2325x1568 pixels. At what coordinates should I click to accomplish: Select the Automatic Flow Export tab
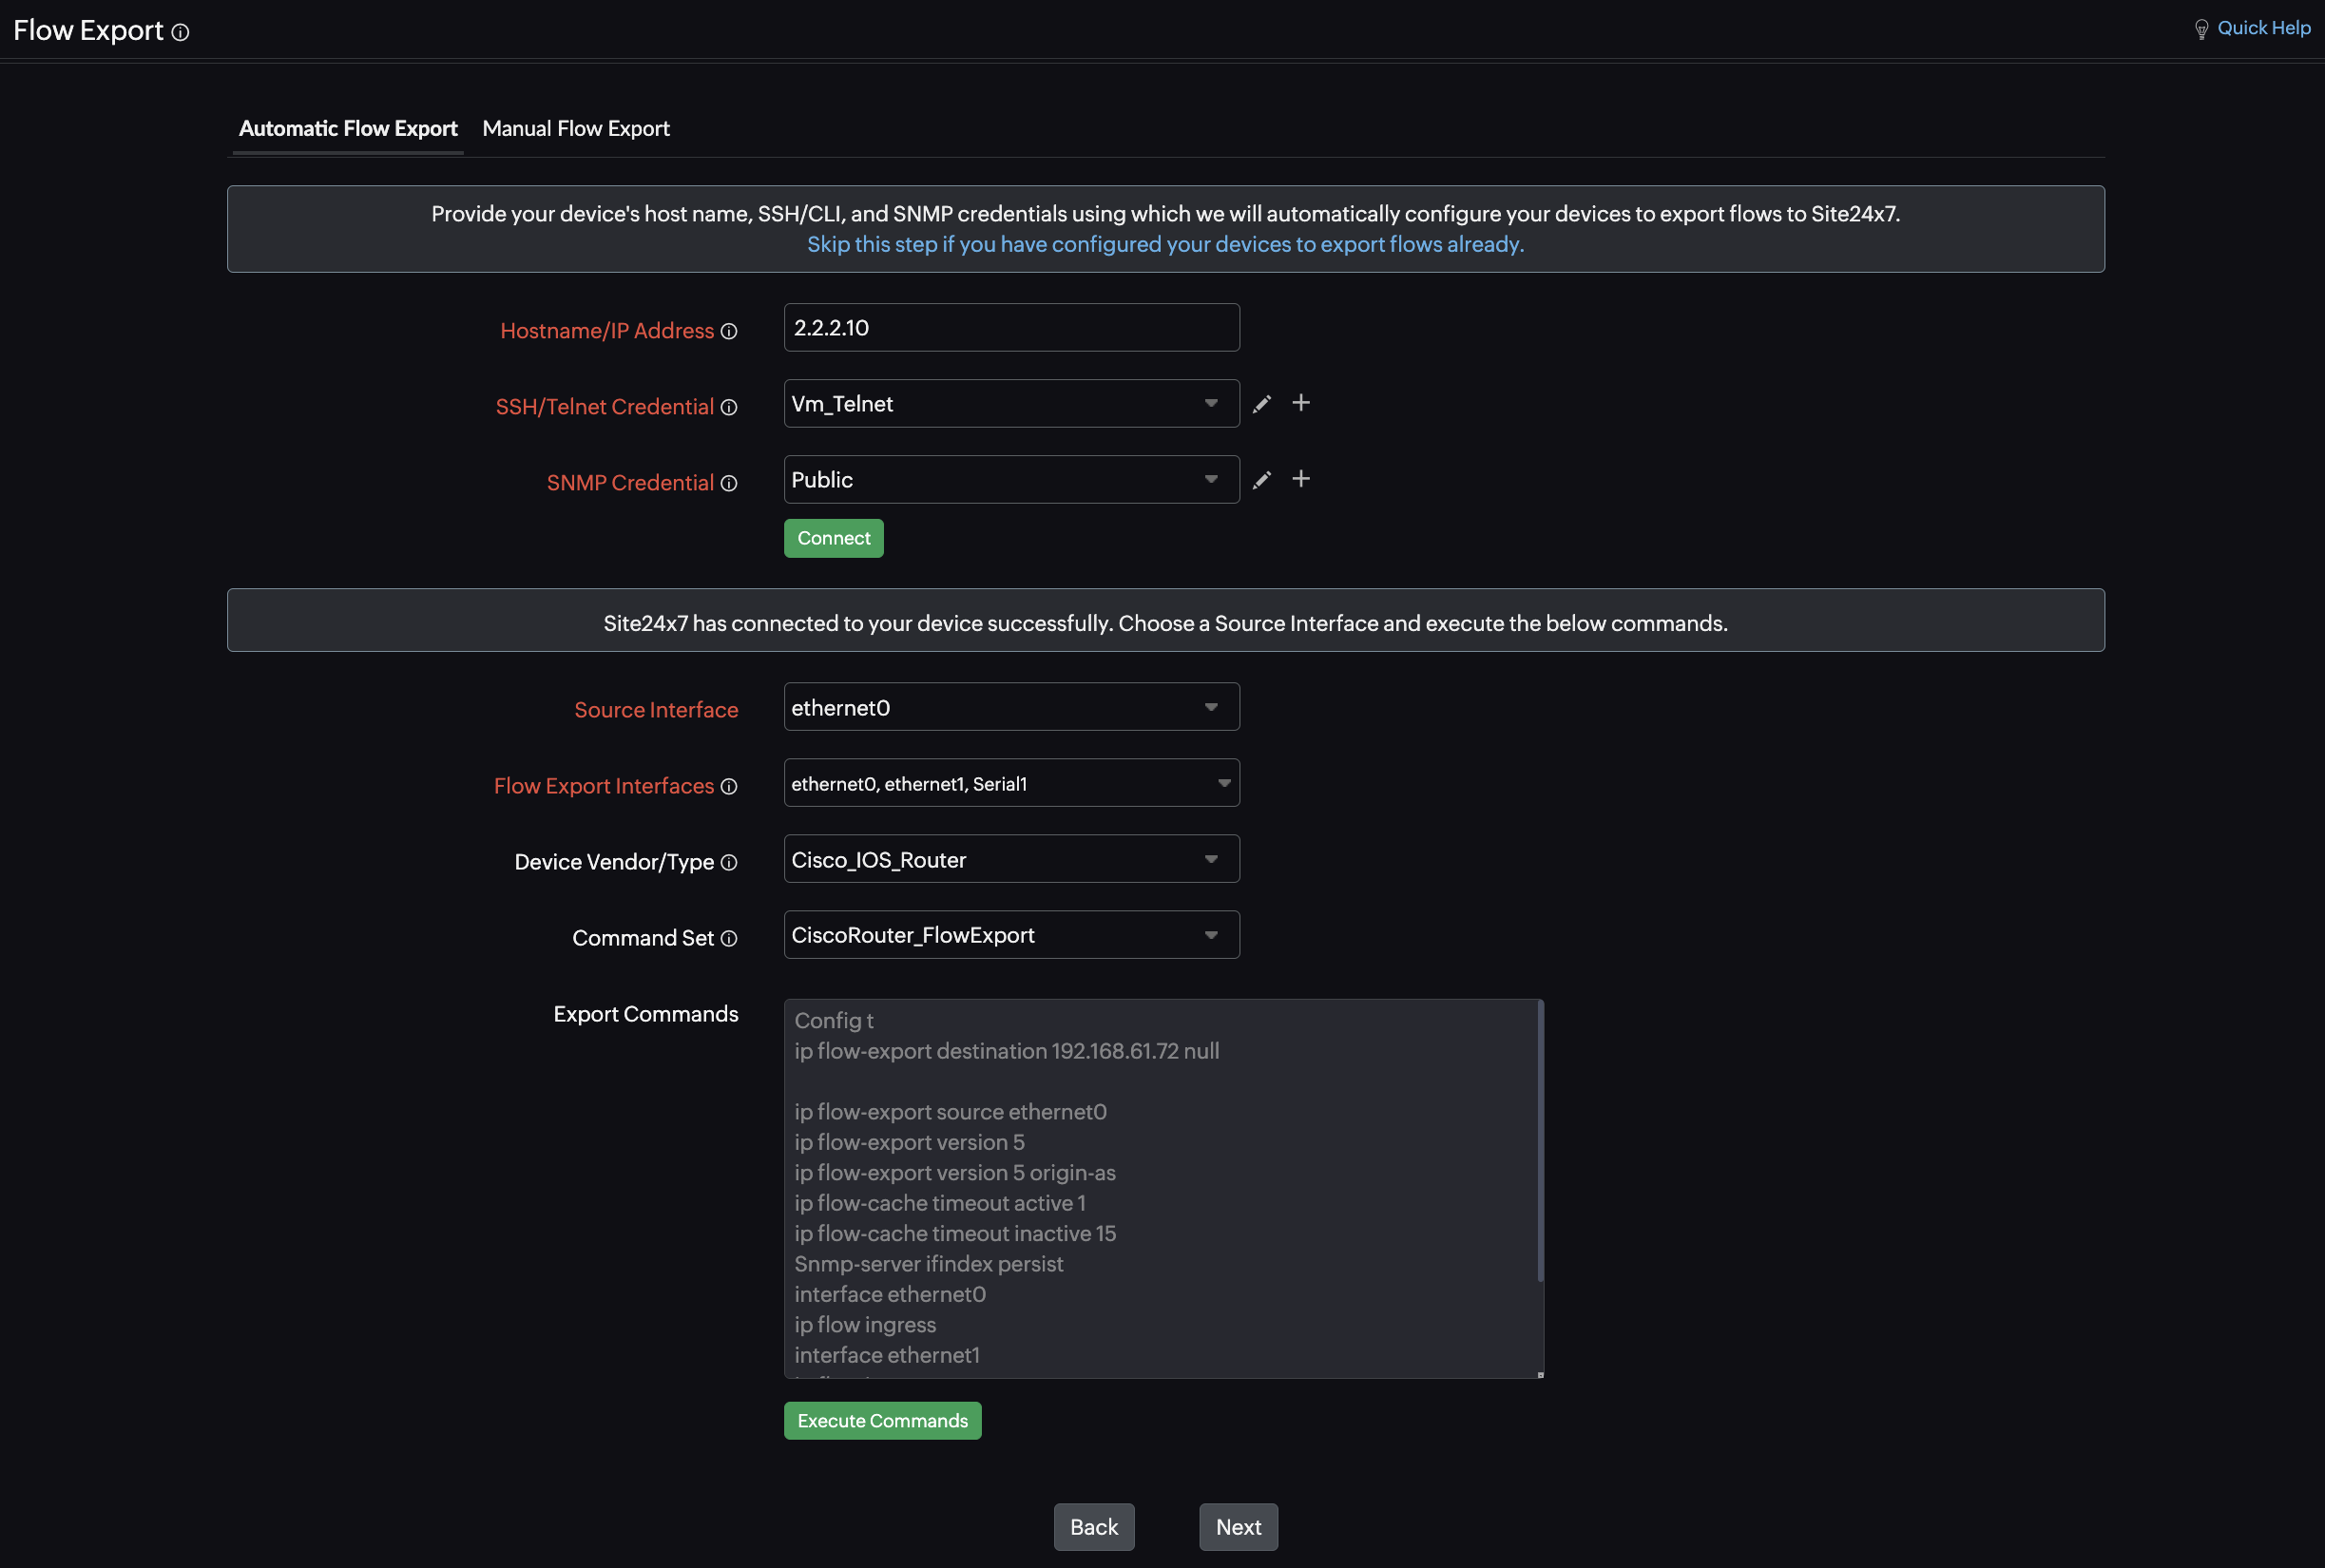point(347,128)
